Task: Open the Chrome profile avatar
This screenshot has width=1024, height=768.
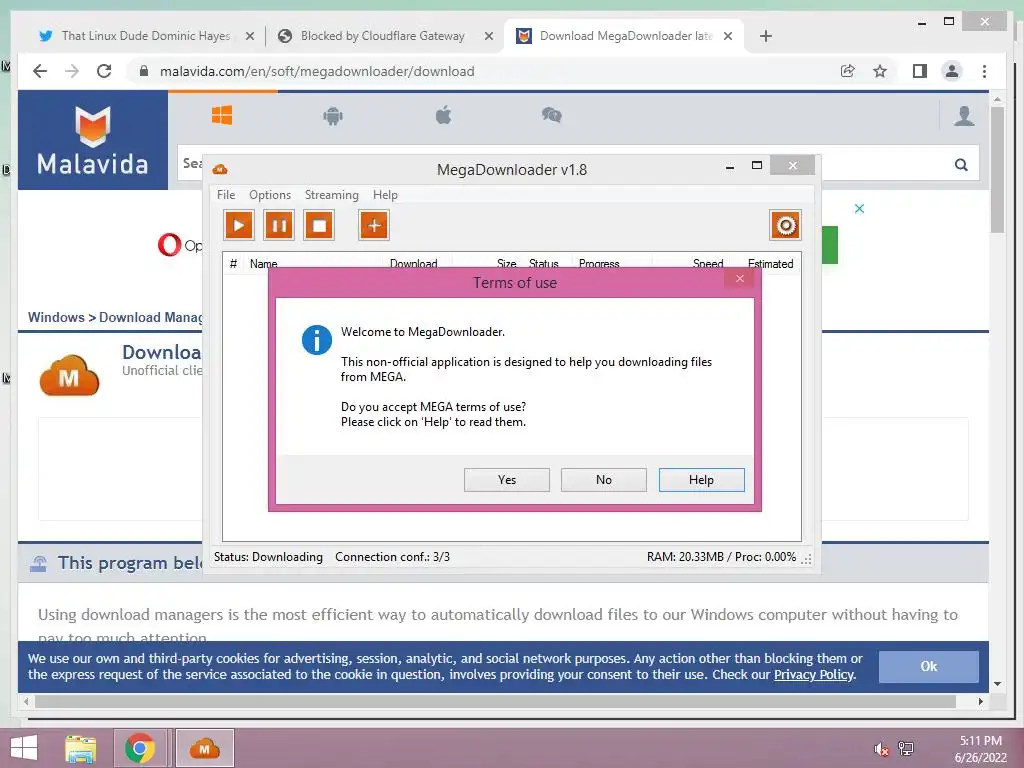Action: click(952, 71)
